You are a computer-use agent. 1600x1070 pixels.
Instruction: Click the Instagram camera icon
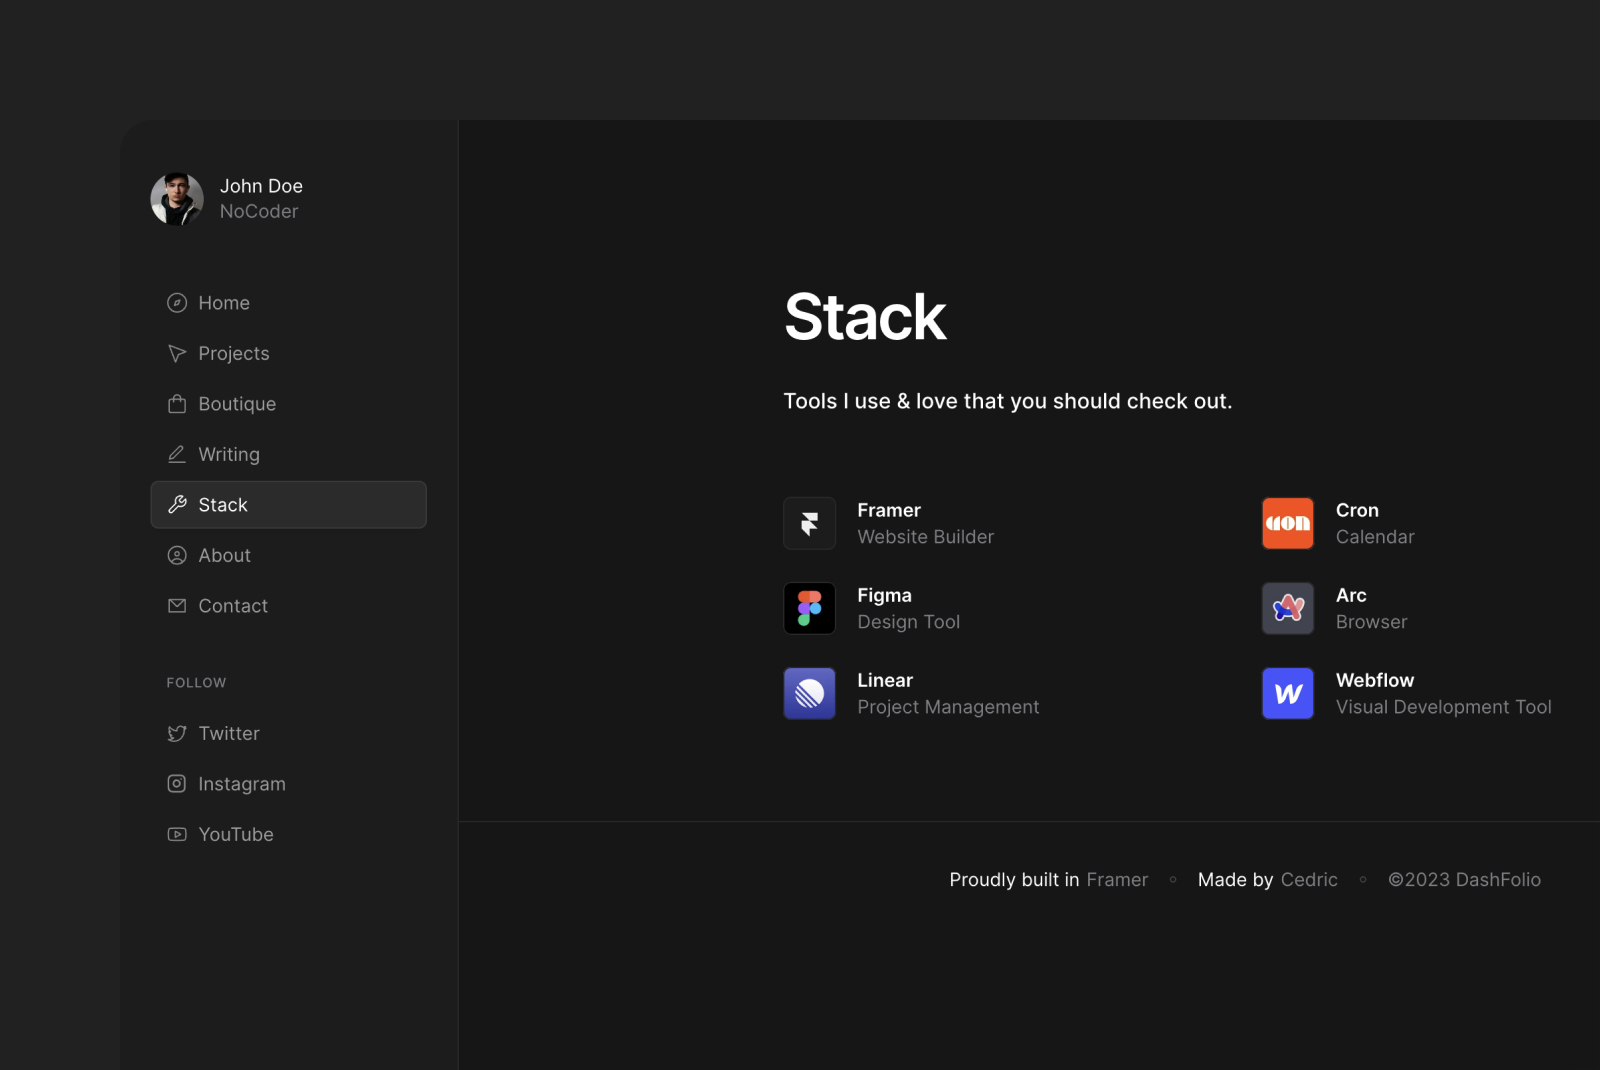pos(177,784)
